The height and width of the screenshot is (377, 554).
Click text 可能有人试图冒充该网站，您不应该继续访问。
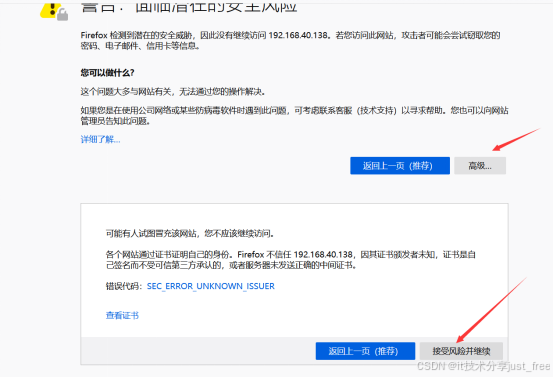(x=190, y=233)
